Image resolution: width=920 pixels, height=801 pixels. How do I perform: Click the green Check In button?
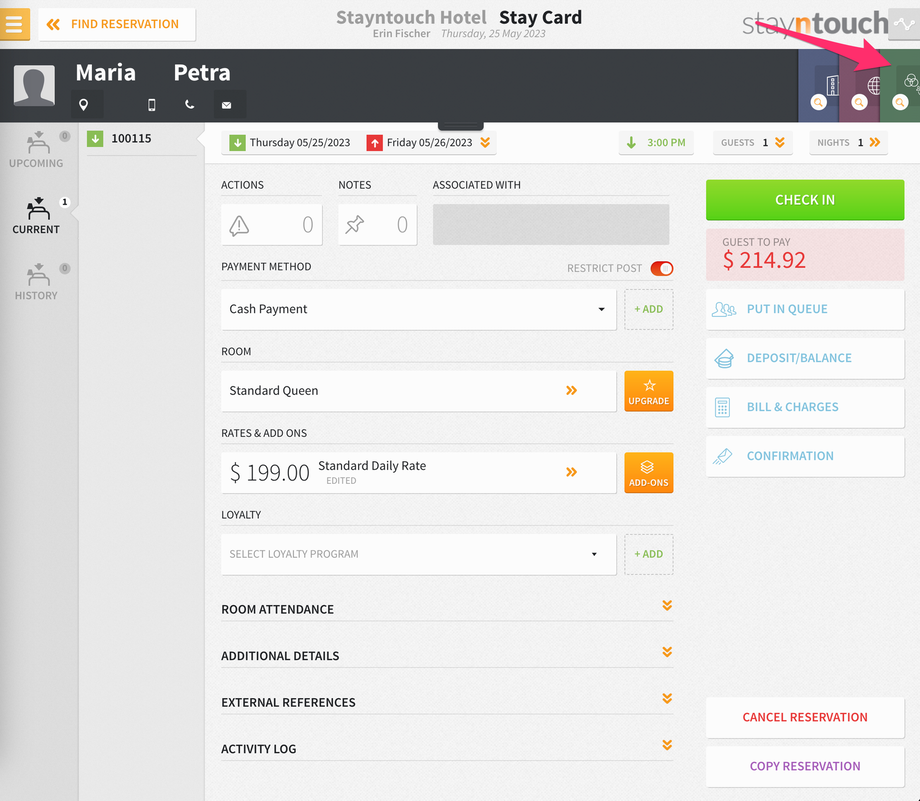coord(804,200)
